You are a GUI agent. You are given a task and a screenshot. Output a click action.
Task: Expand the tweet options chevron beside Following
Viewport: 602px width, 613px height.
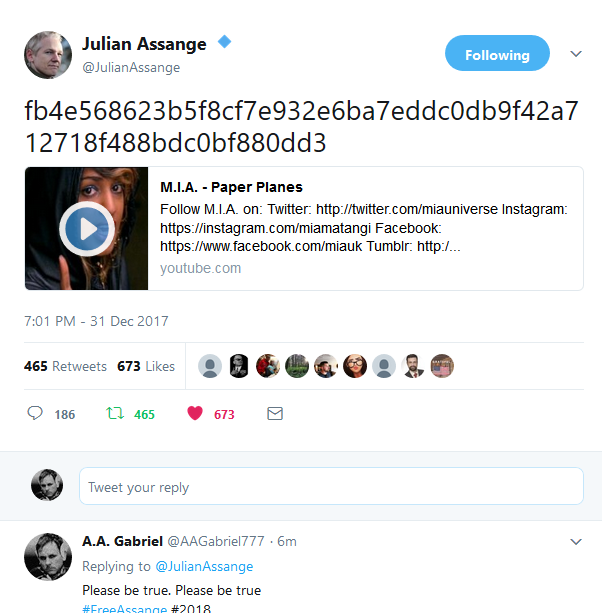click(576, 54)
